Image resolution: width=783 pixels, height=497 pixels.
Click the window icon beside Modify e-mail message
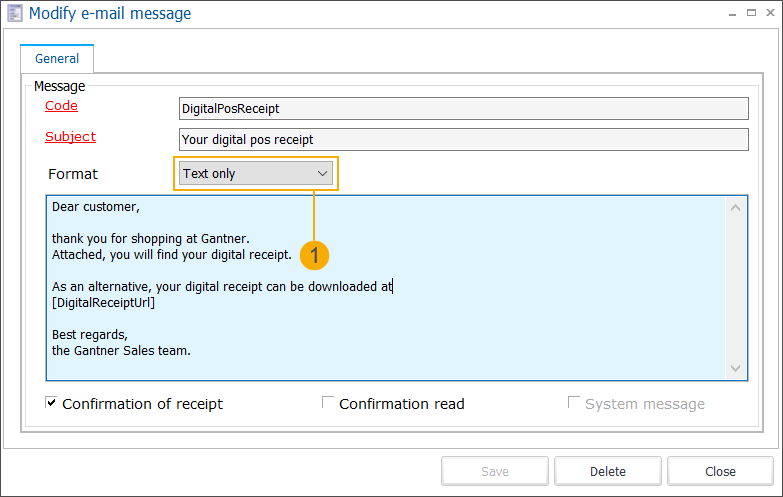(14, 13)
